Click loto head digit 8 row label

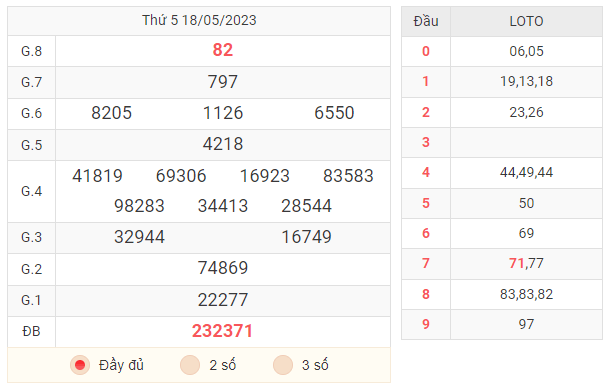(x=426, y=294)
